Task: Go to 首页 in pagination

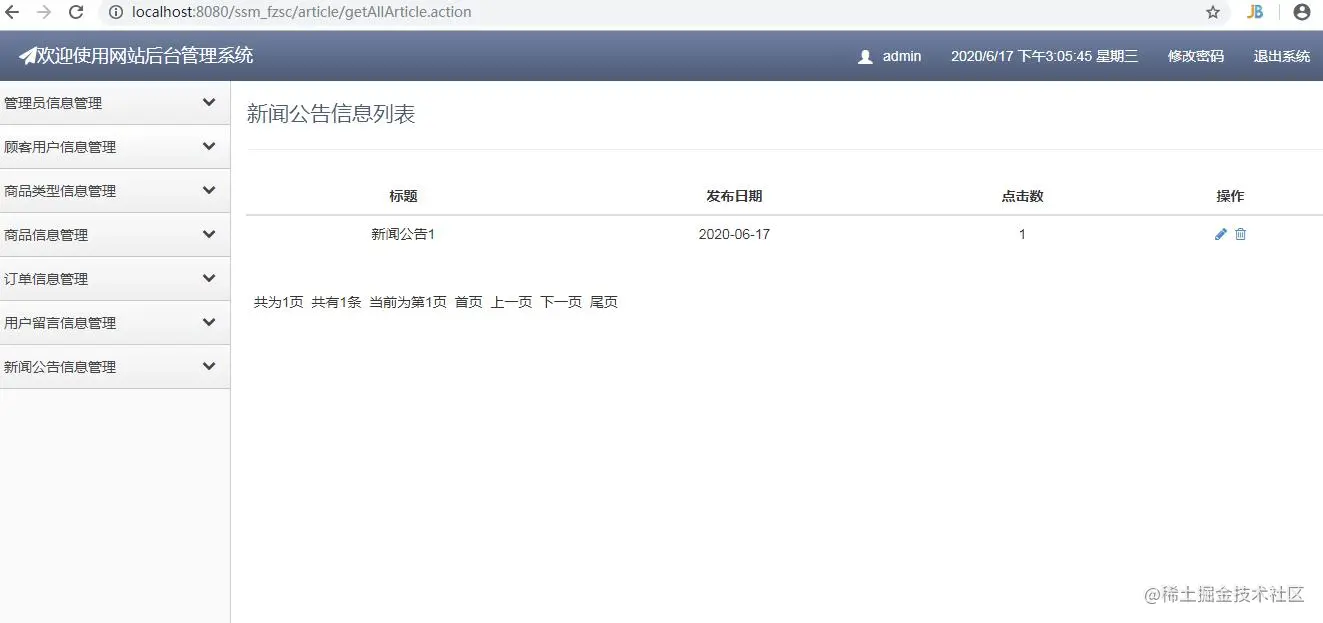Action: pos(469,302)
